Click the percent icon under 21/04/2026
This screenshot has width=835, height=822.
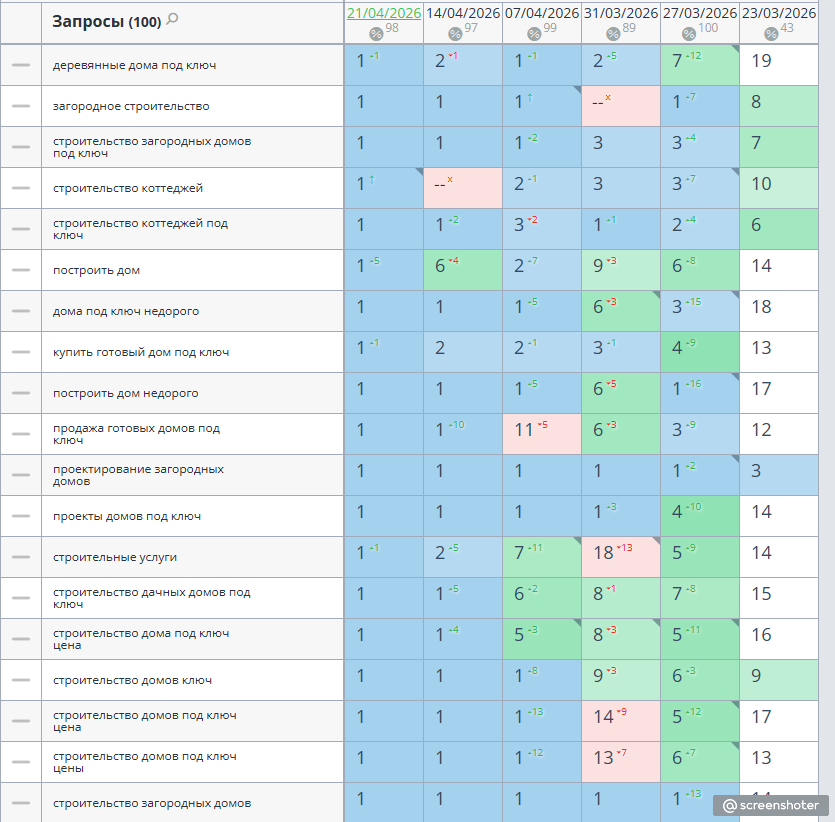pyautogui.click(x=376, y=34)
